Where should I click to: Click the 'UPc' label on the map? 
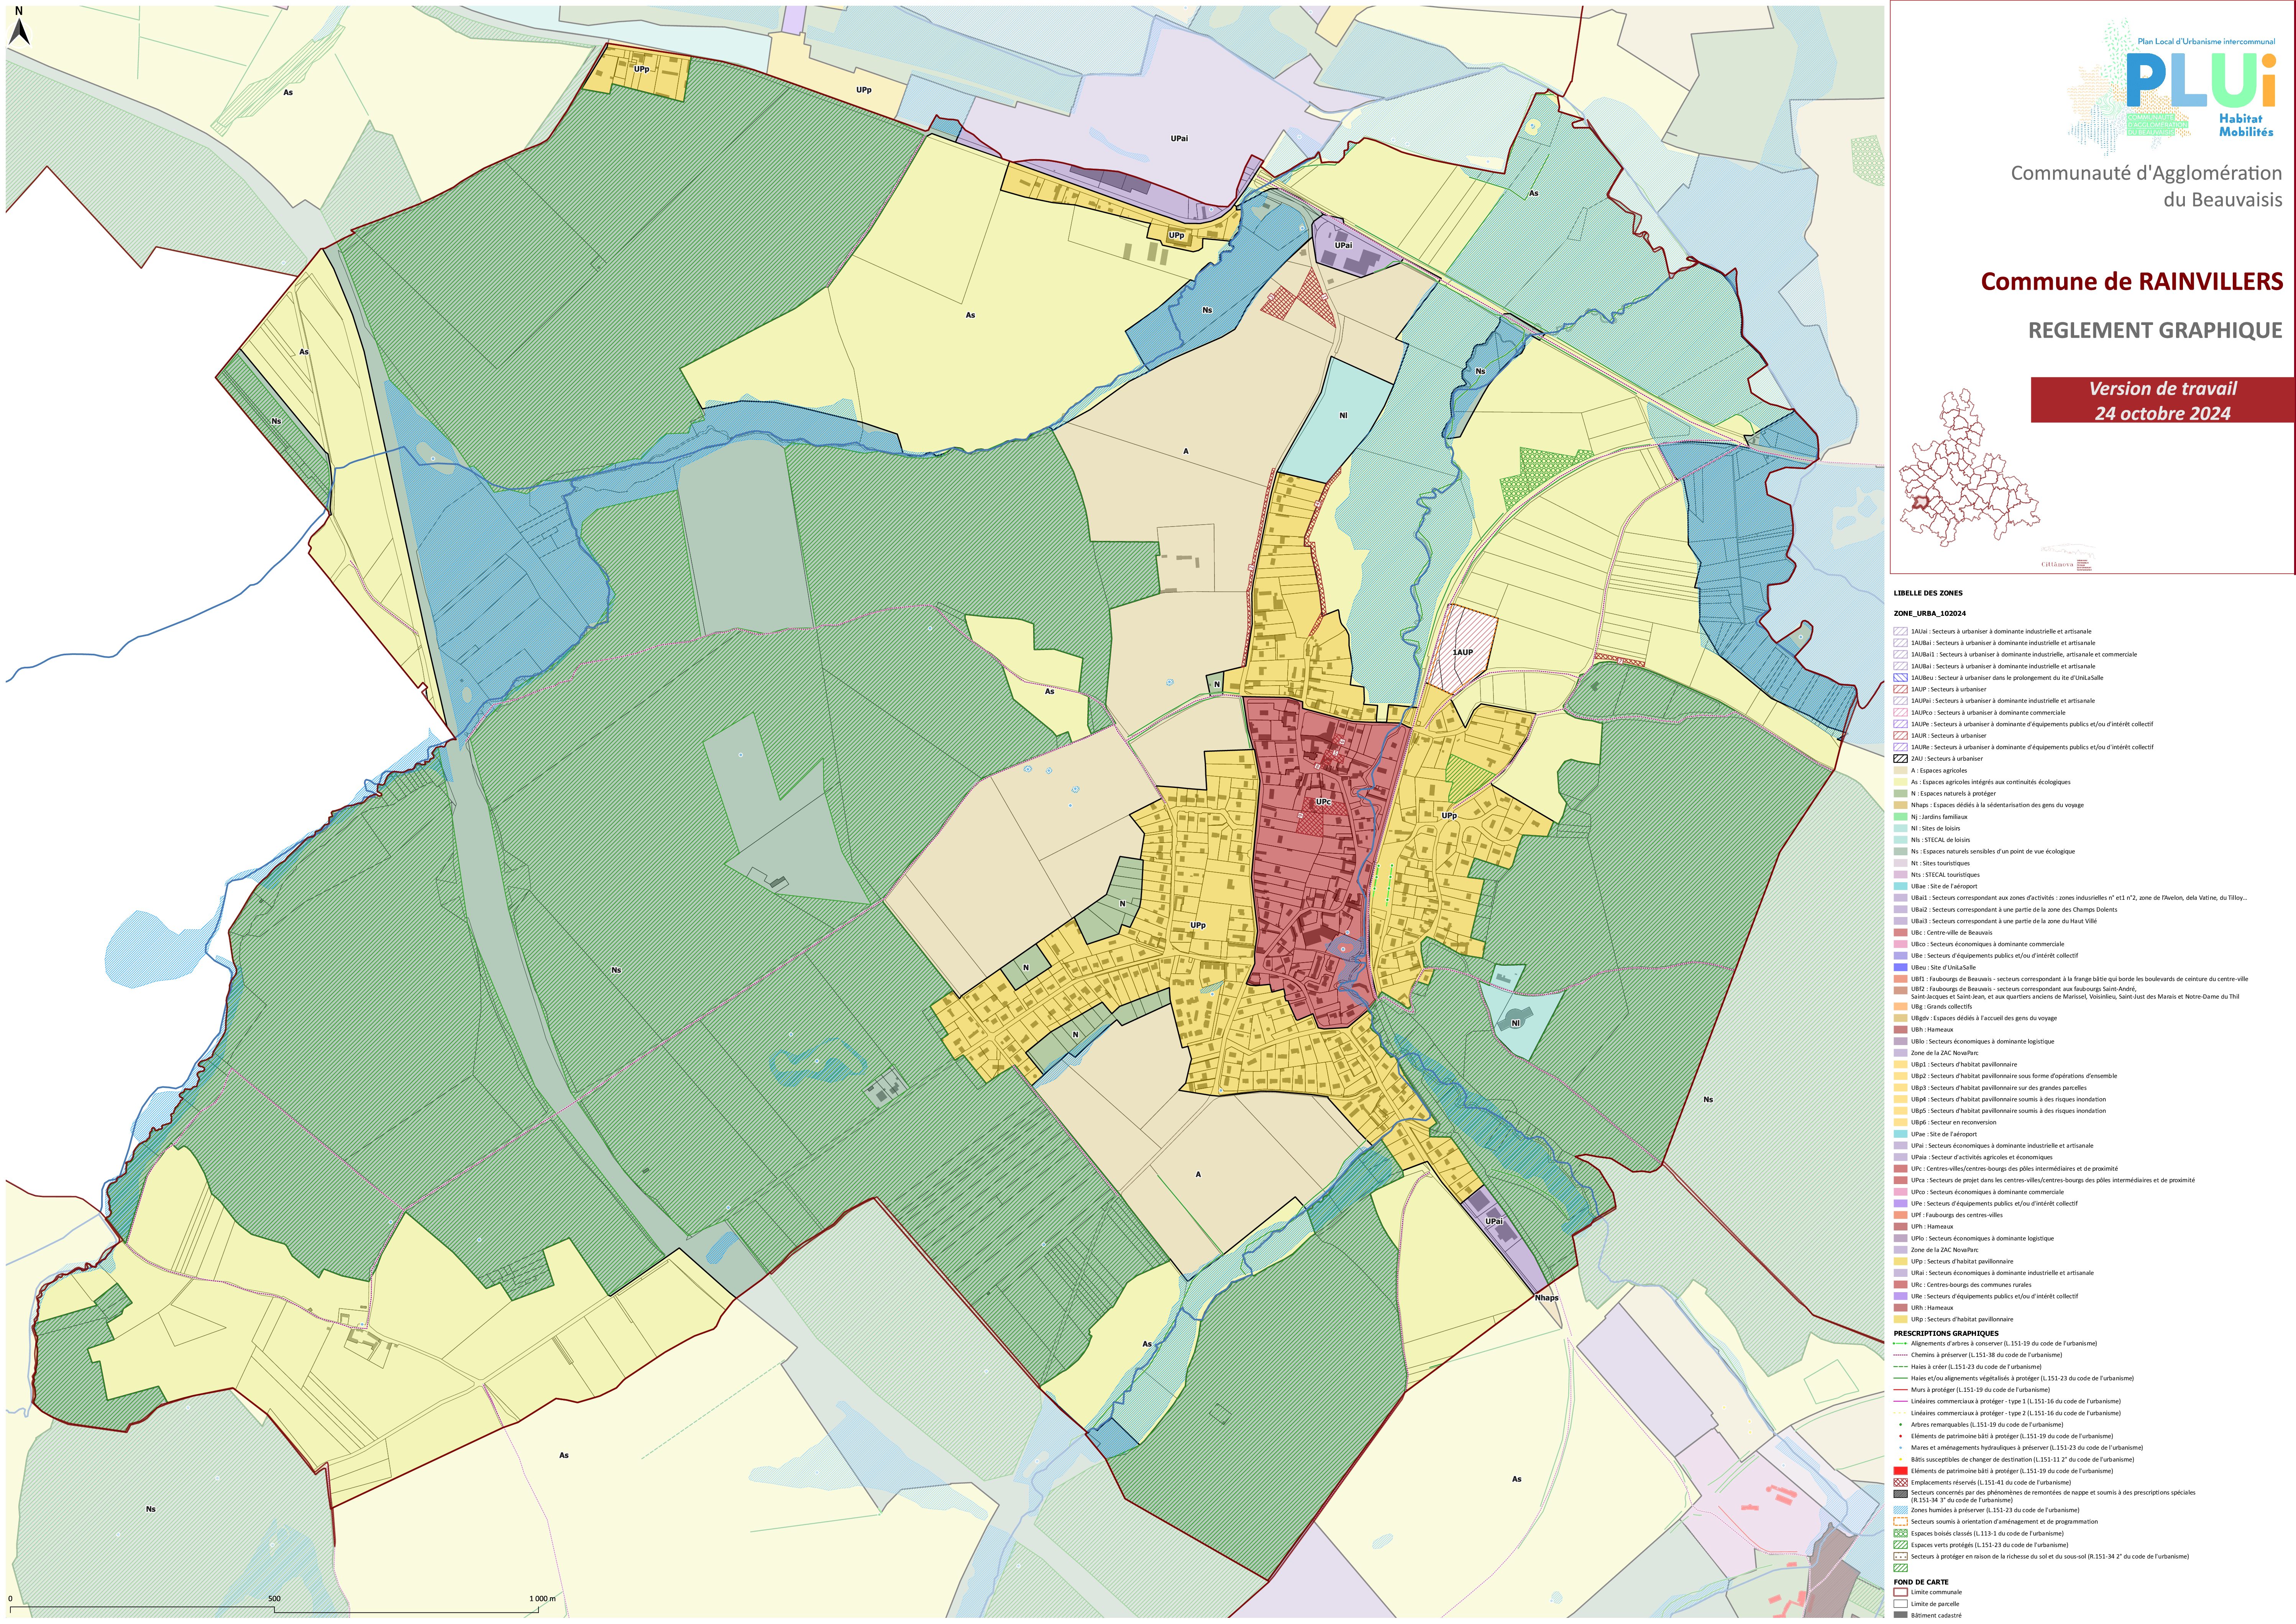click(x=1323, y=802)
